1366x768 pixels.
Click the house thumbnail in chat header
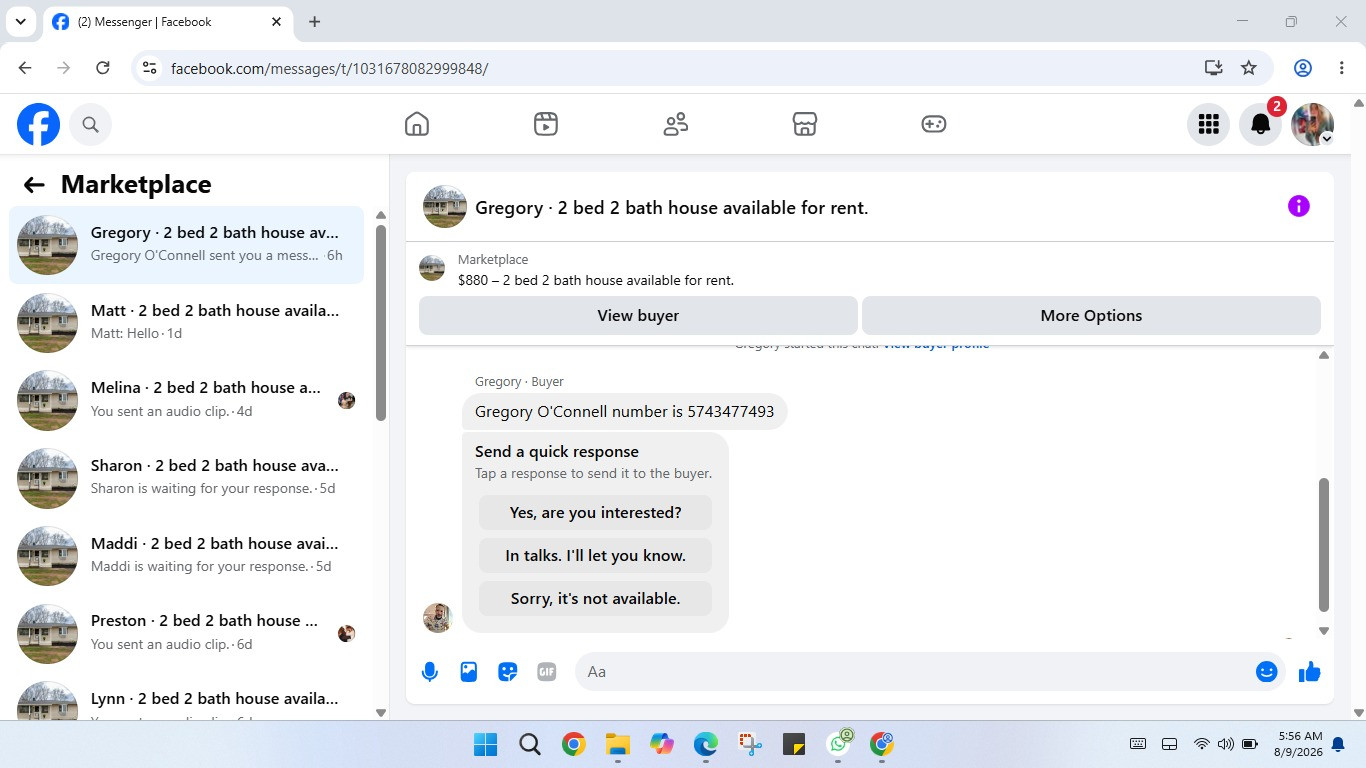(445, 207)
